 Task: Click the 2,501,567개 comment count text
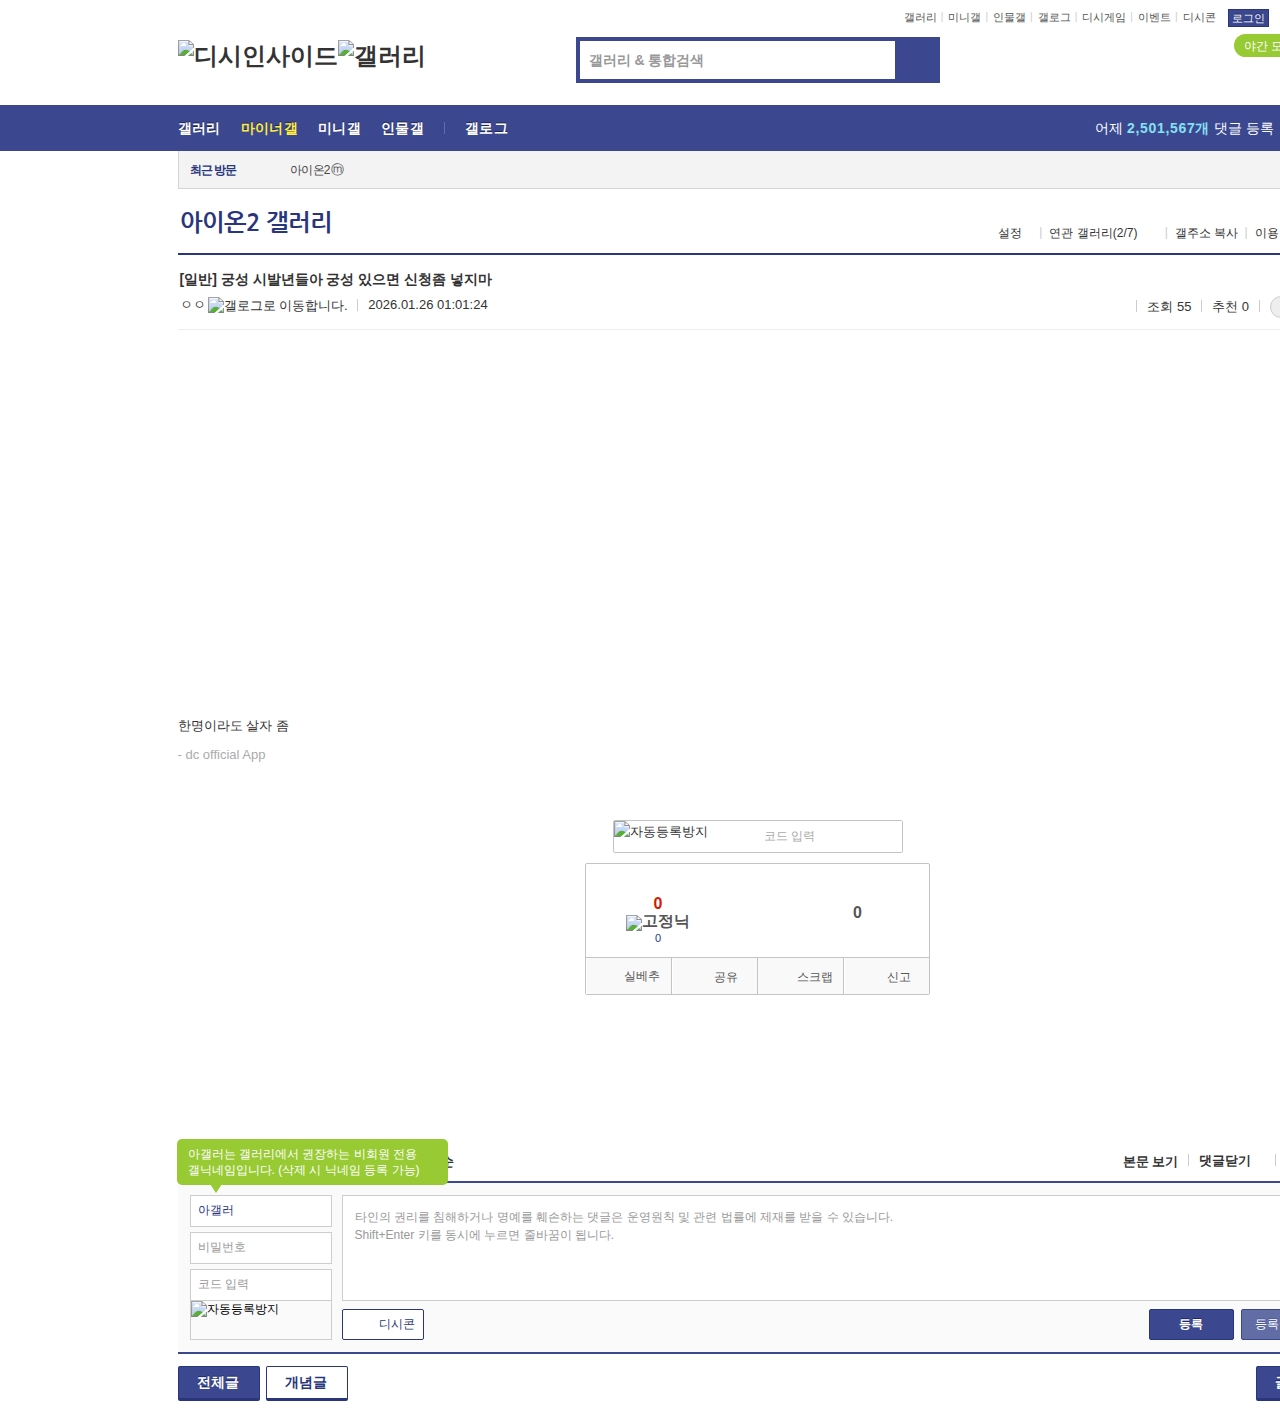1167,129
